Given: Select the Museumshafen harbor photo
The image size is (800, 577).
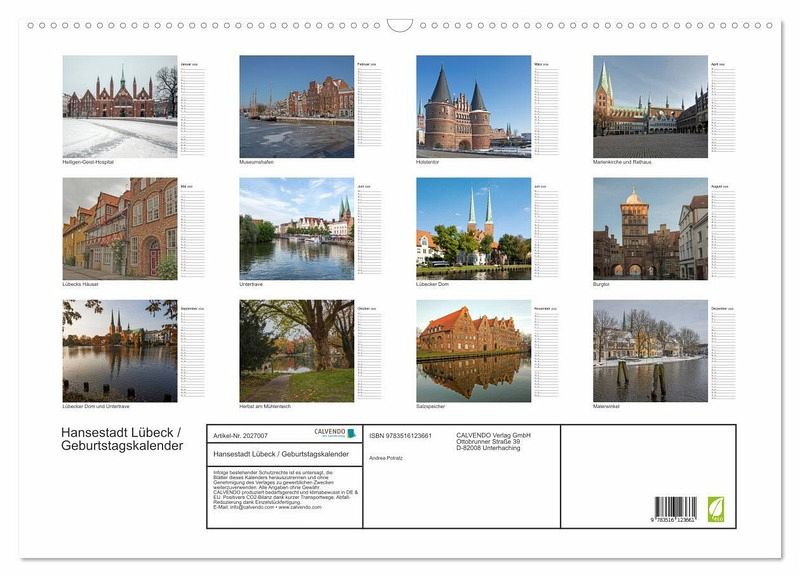Looking at the screenshot, I should 296,106.
